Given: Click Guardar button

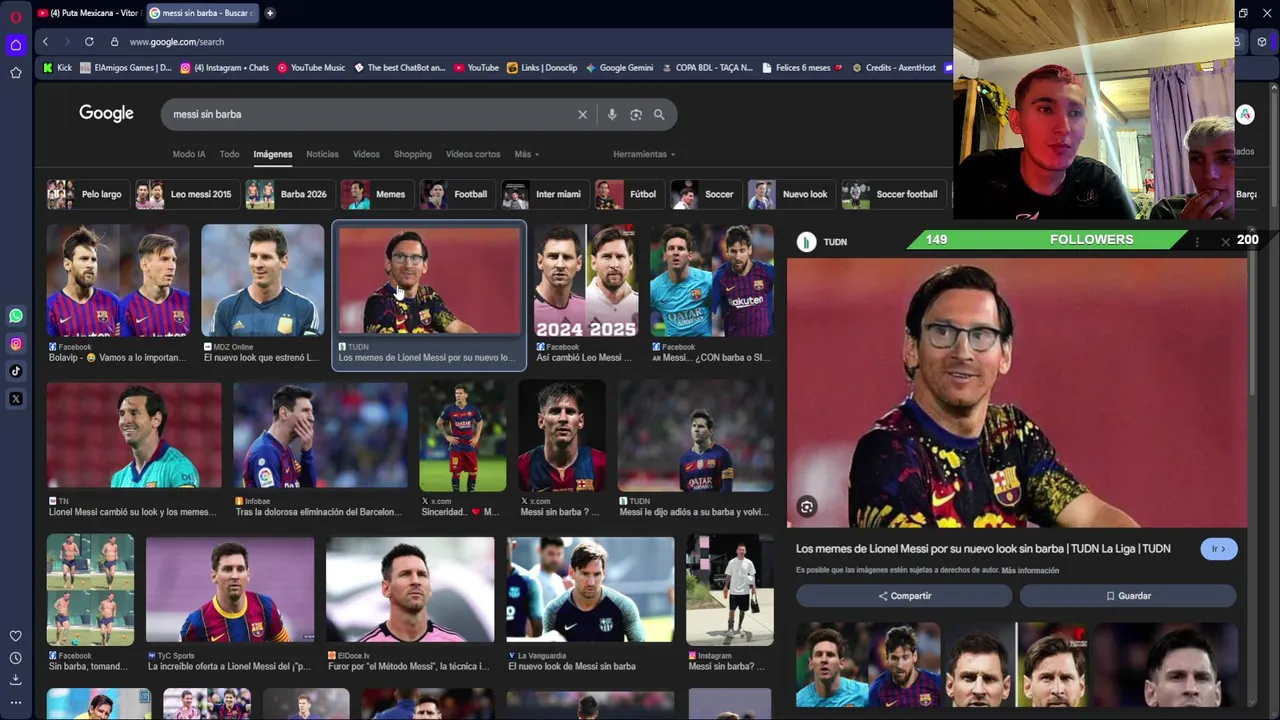Looking at the screenshot, I should (x=1128, y=596).
